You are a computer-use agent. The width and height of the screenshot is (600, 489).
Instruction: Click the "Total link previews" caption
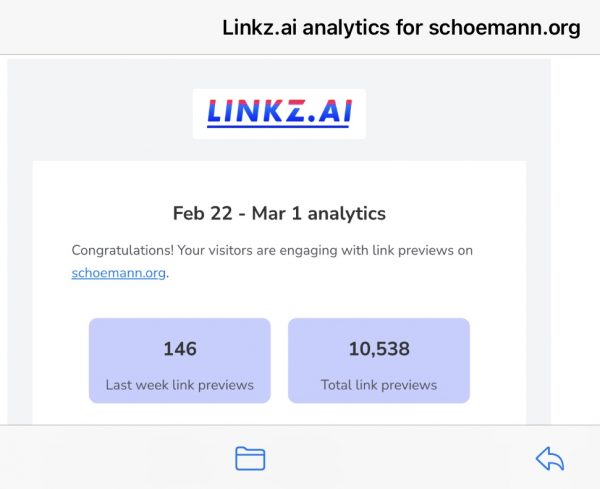(x=379, y=385)
